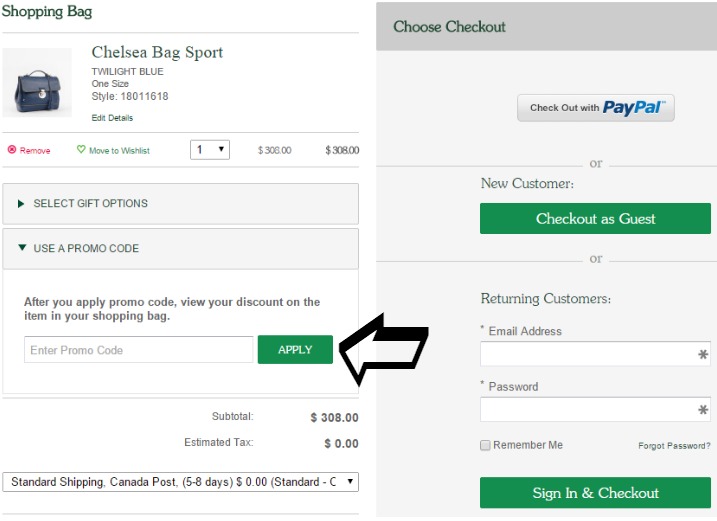717x521 pixels.
Task: Expand the Select Gift Options section
Action: click(x=181, y=204)
